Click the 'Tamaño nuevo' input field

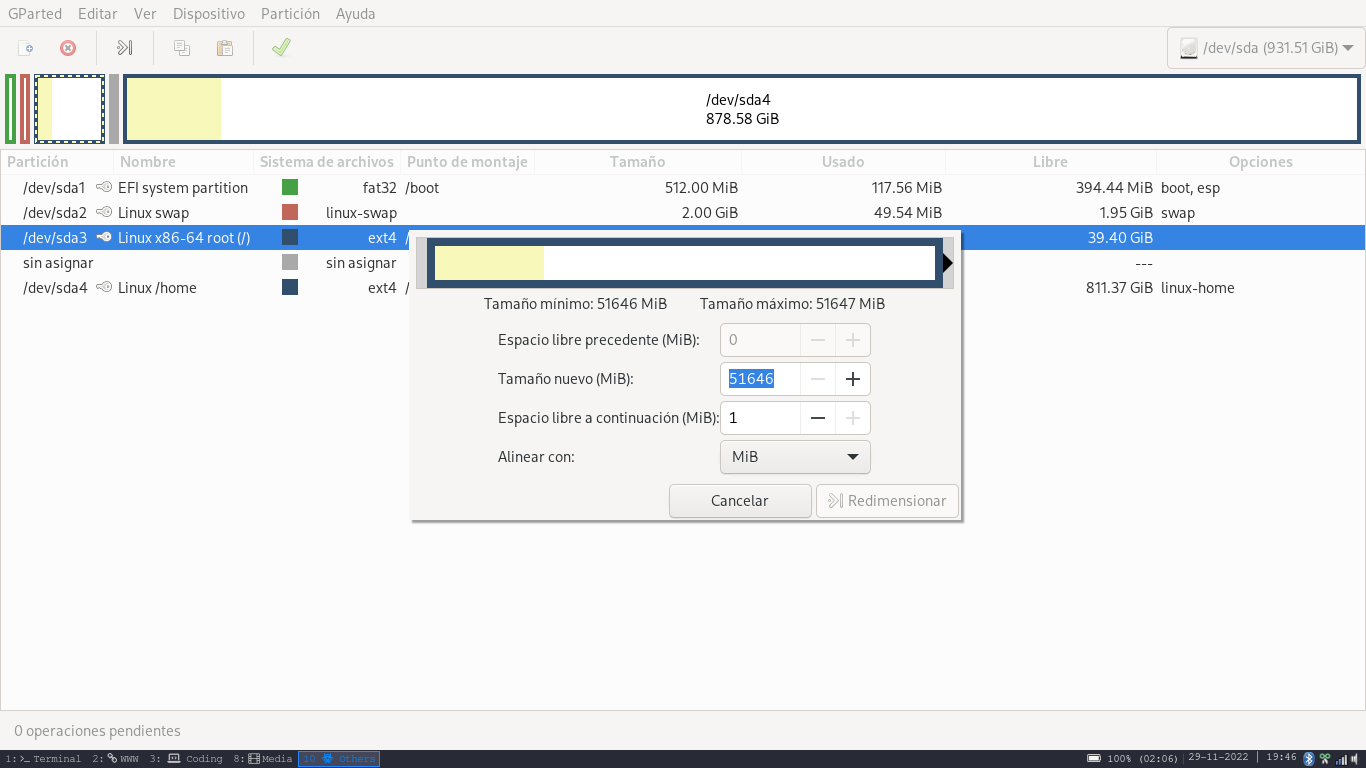[x=760, y=379]
